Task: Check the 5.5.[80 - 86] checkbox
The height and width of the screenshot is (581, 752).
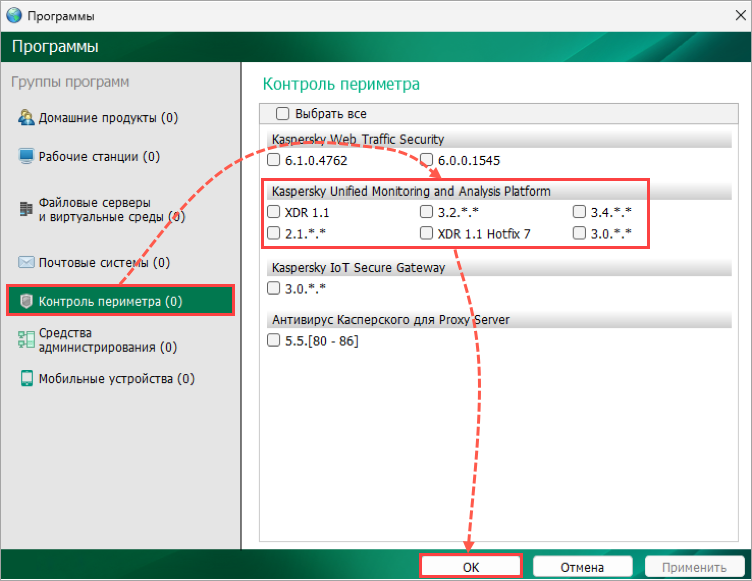Action: [273, 341]
